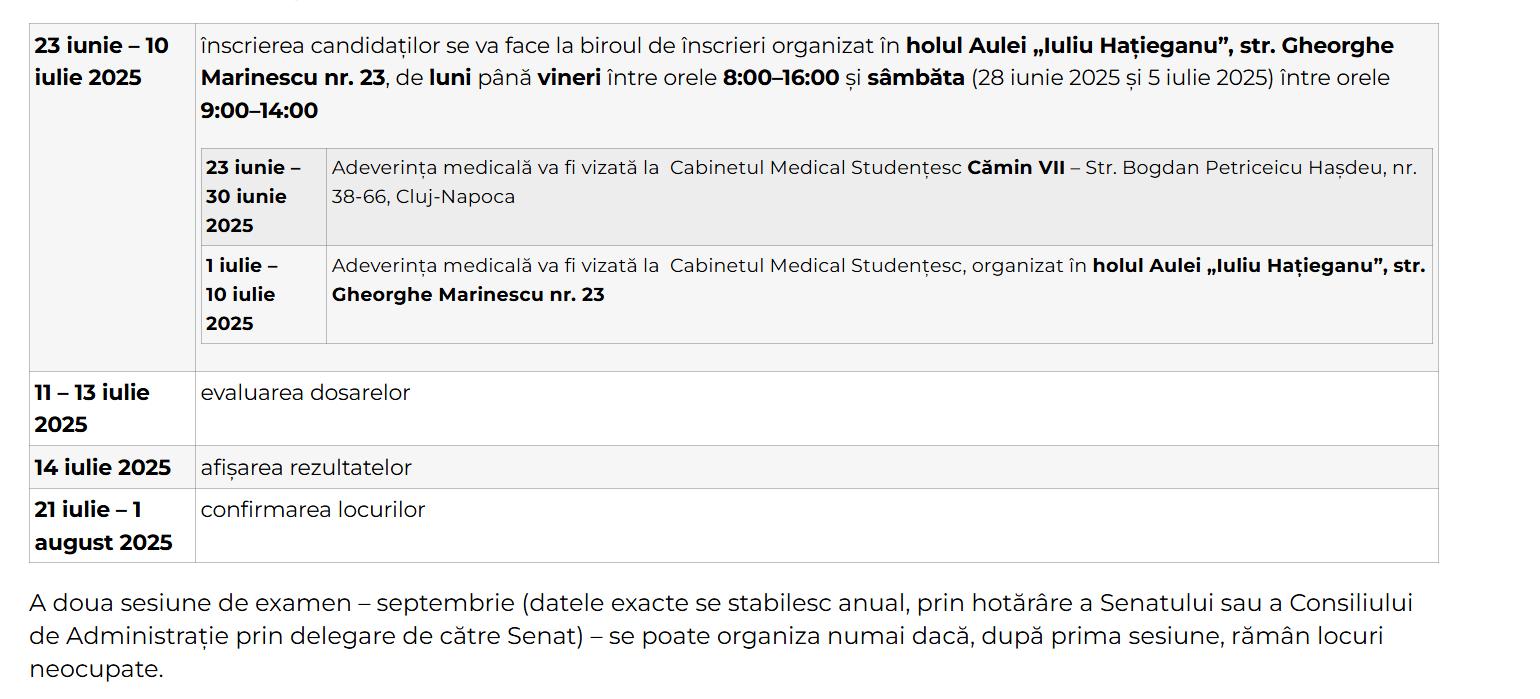Click the "11 – 13 iulie 2025" date cell

[x=92, y=408]
